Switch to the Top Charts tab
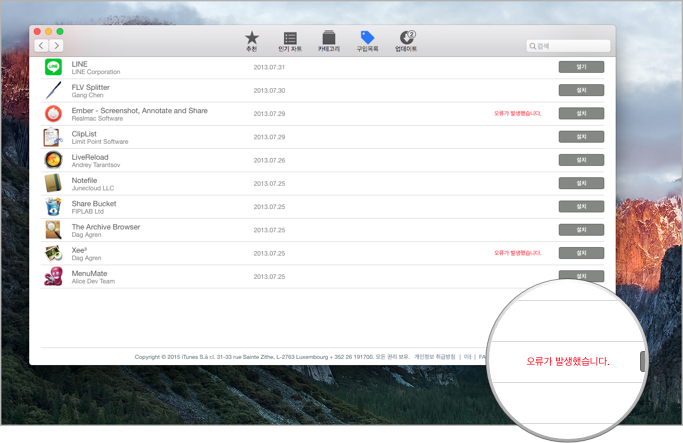Screen dimensions: 683x443 click(x=290, y=42)
